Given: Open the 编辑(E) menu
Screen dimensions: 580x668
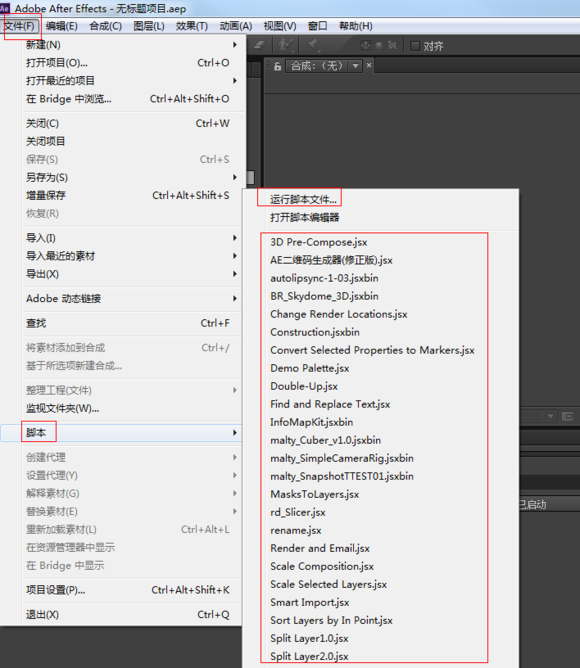Looking at the screenshot, I should pyautogui.click(x=62, y=26).
